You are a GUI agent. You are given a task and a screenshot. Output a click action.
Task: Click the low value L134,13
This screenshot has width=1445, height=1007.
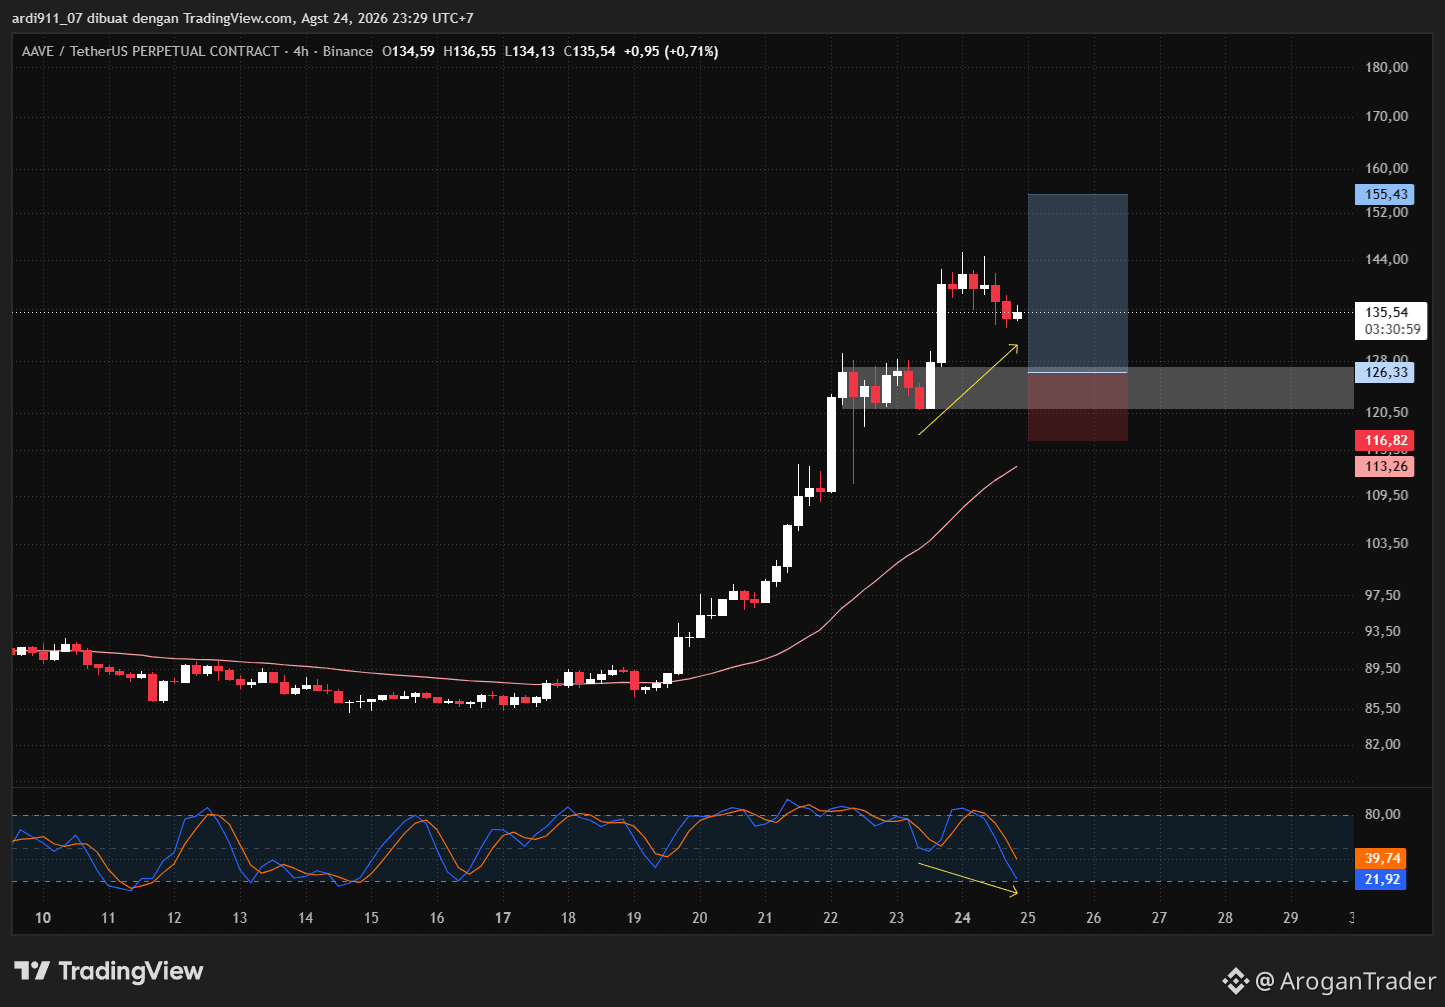click(529, 51)
